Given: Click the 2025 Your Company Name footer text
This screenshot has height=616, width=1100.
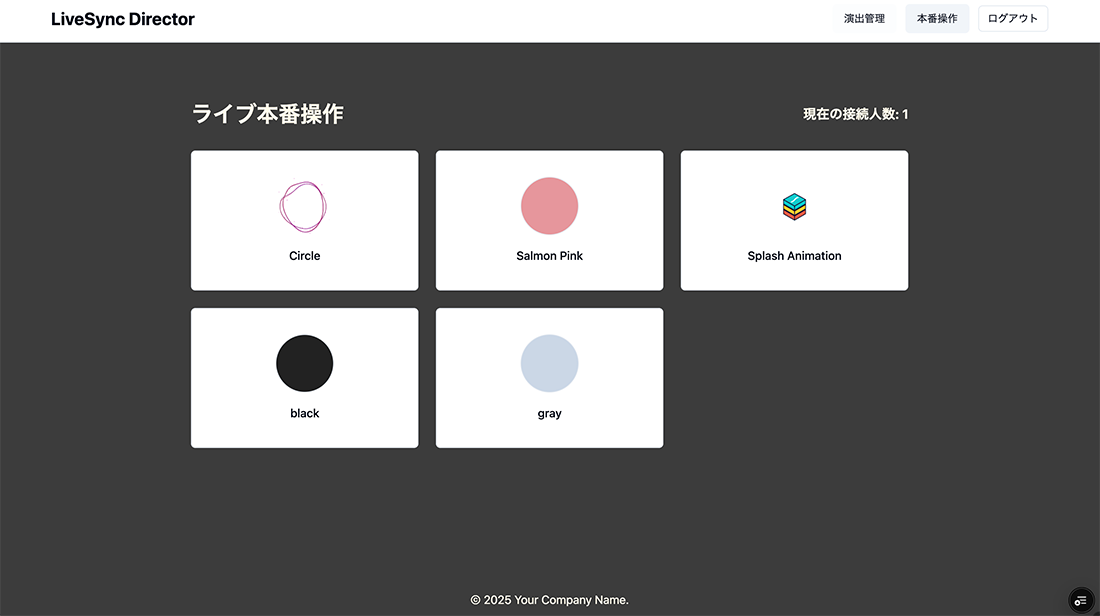Looking at the screenshot, I should tap(549, 600).
